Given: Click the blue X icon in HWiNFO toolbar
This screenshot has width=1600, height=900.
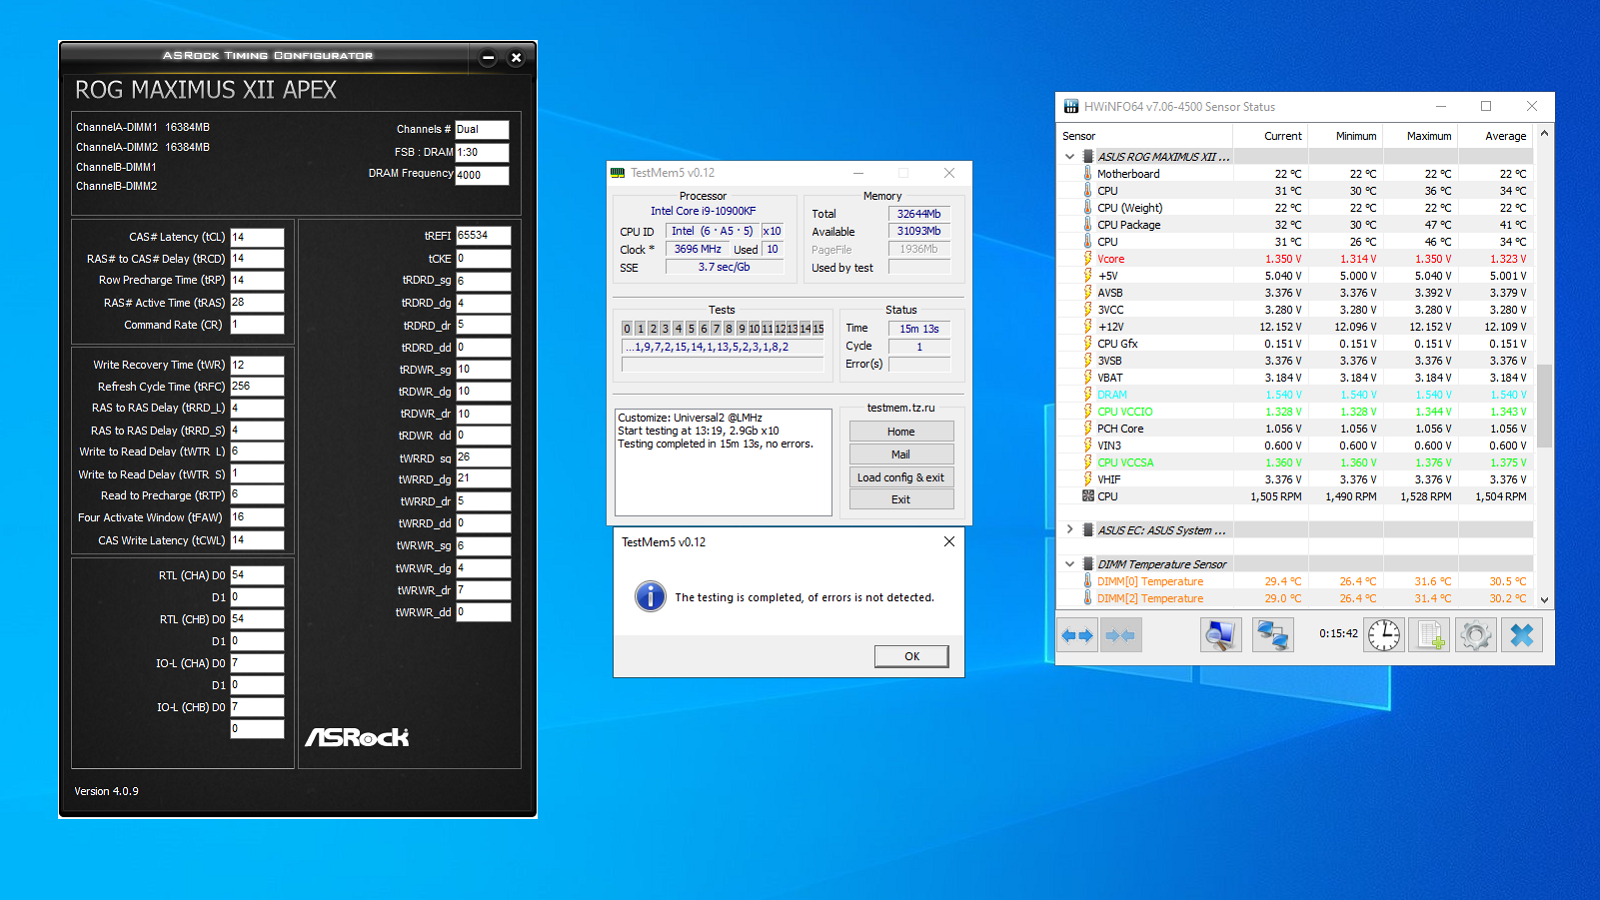Looking at the screenshot, I should pos(1521,635).
